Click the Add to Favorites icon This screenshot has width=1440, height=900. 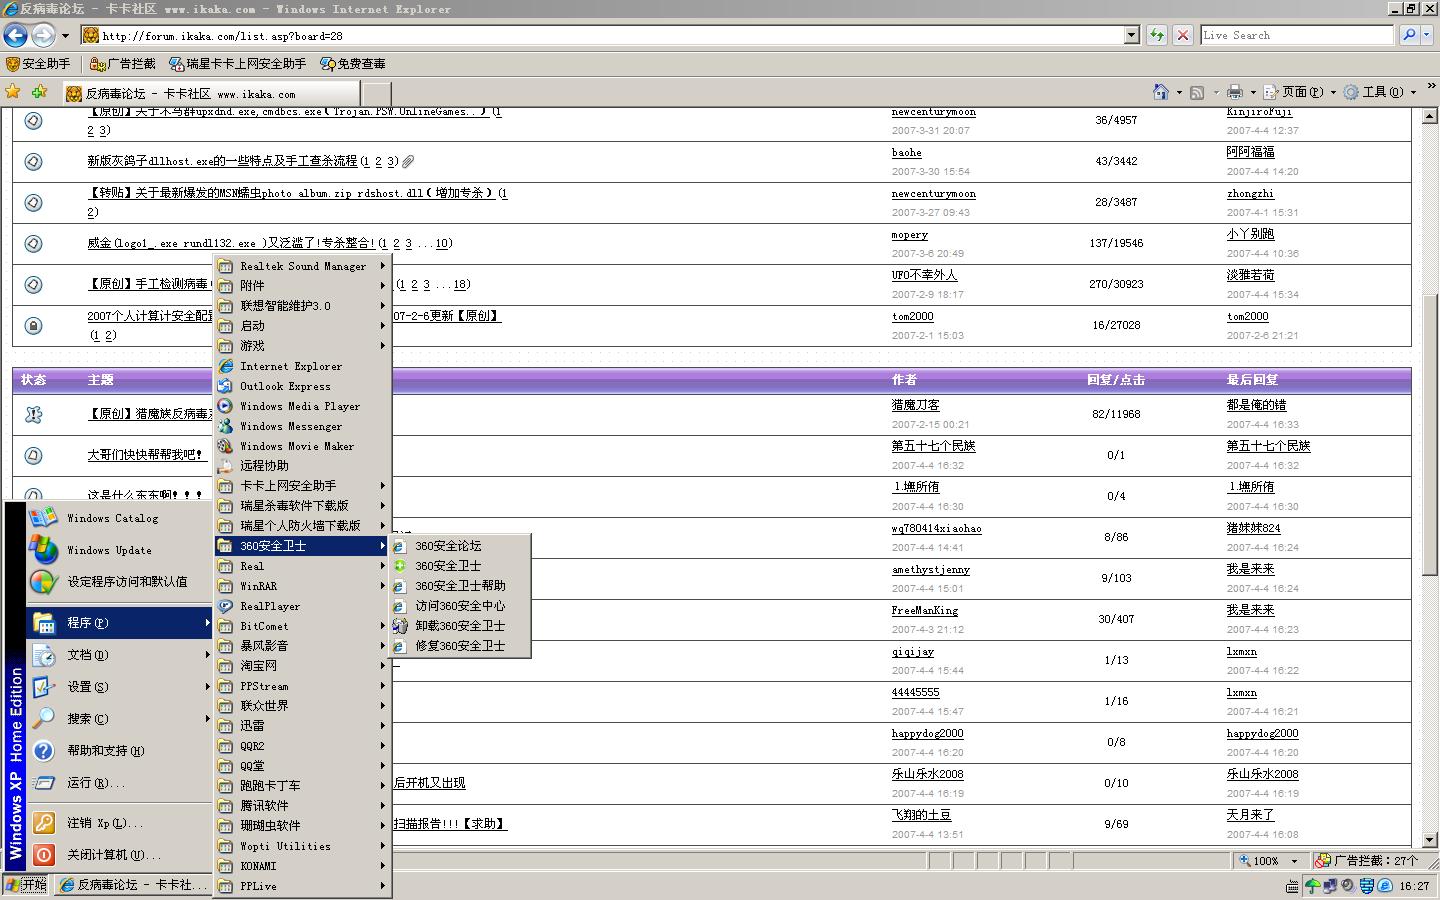point(40,92)
